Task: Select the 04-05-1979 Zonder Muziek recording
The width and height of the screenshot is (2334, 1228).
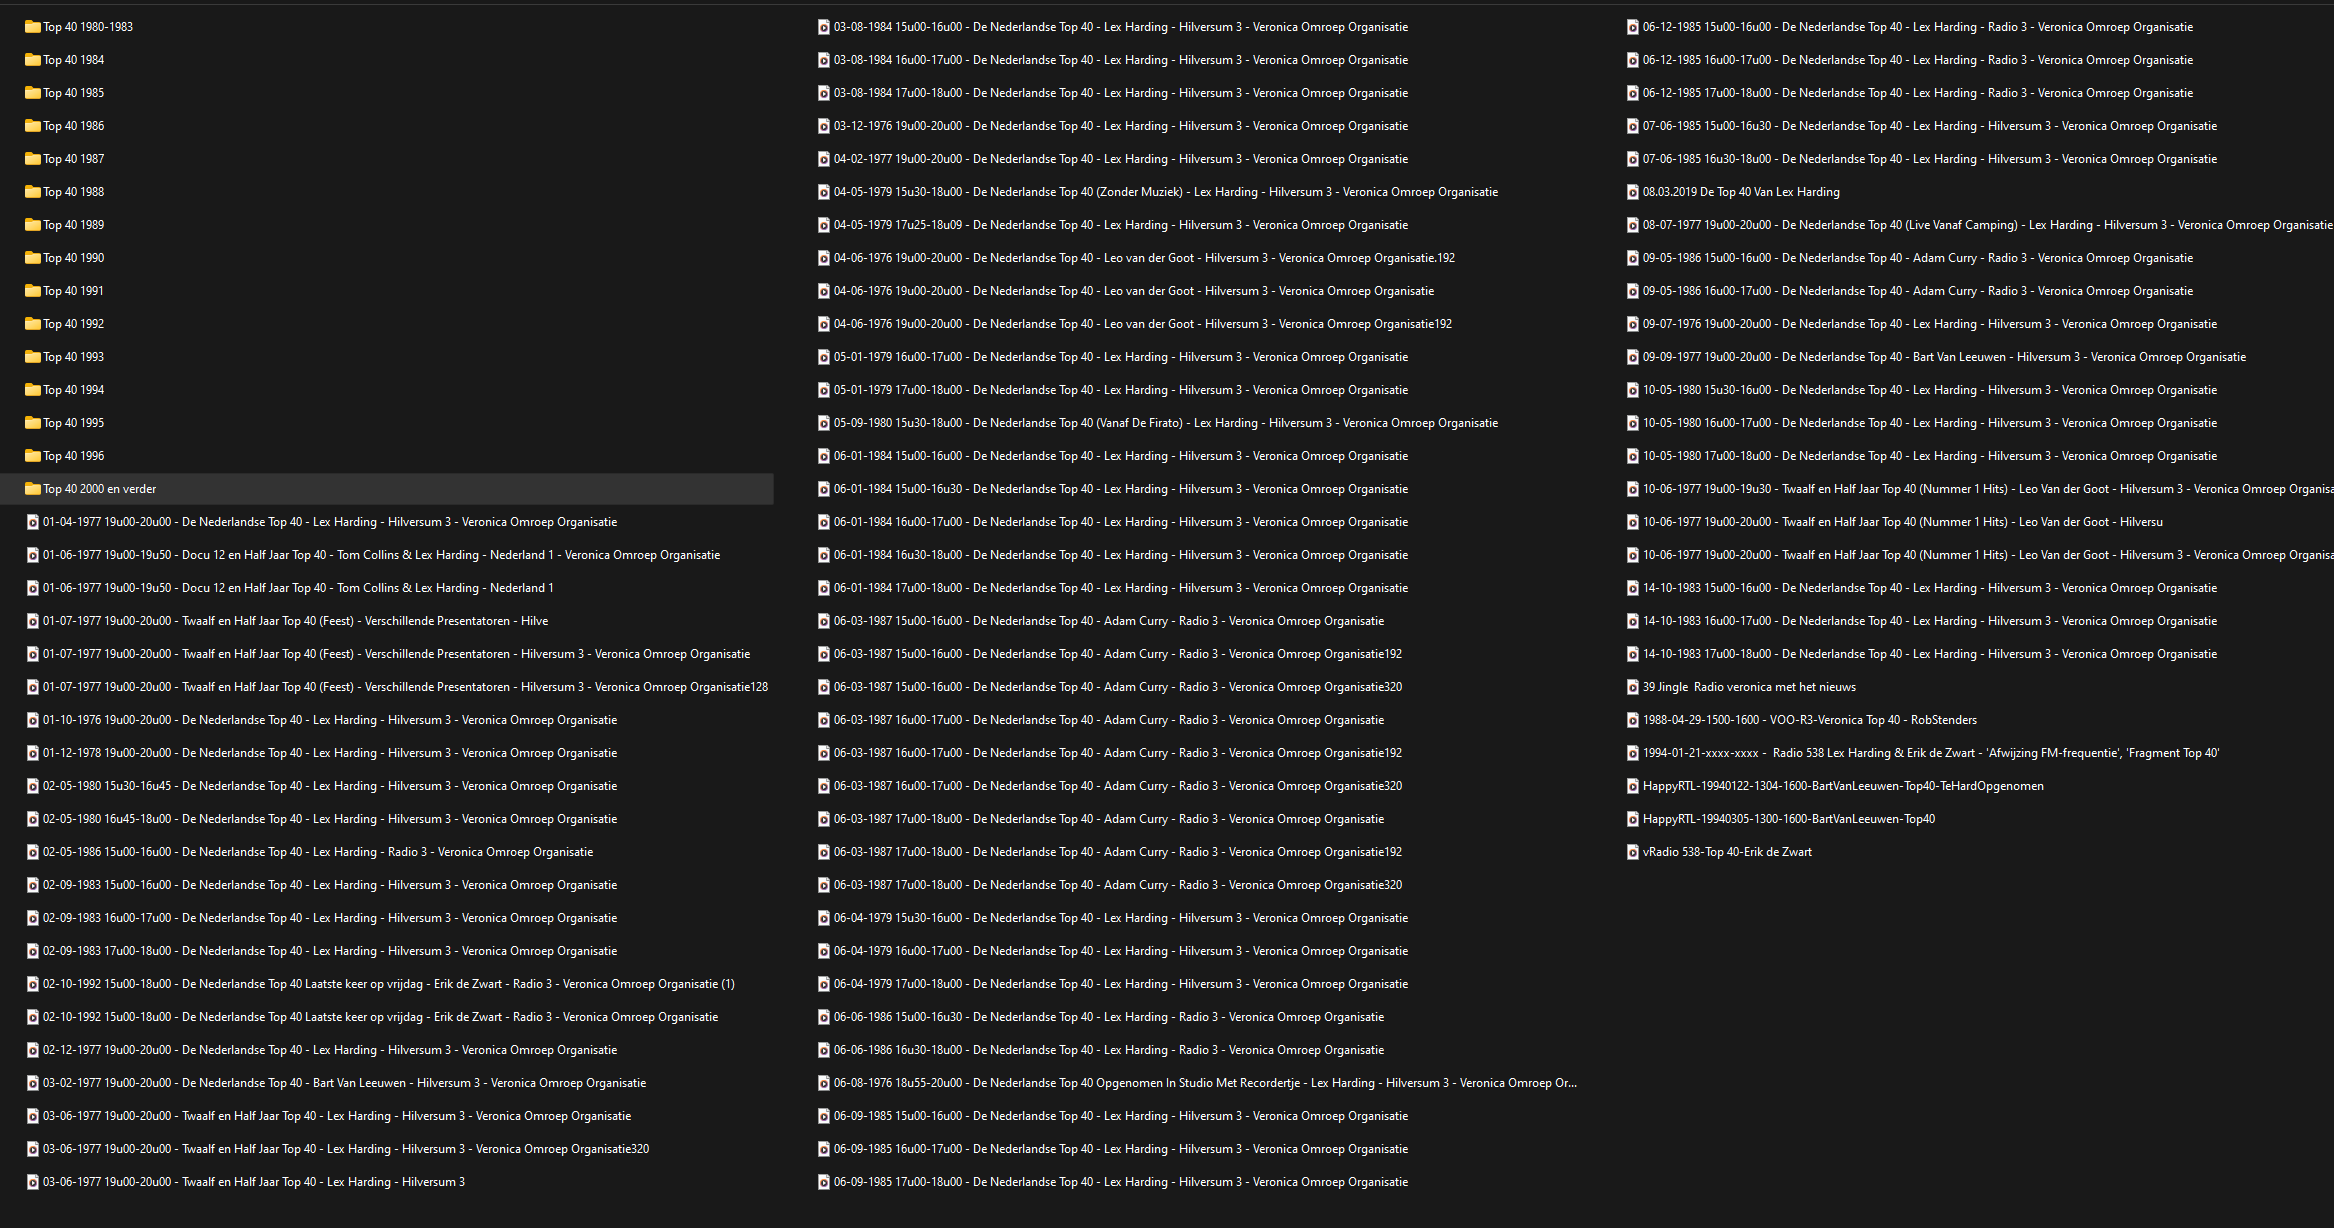Action: point(1165,192)
